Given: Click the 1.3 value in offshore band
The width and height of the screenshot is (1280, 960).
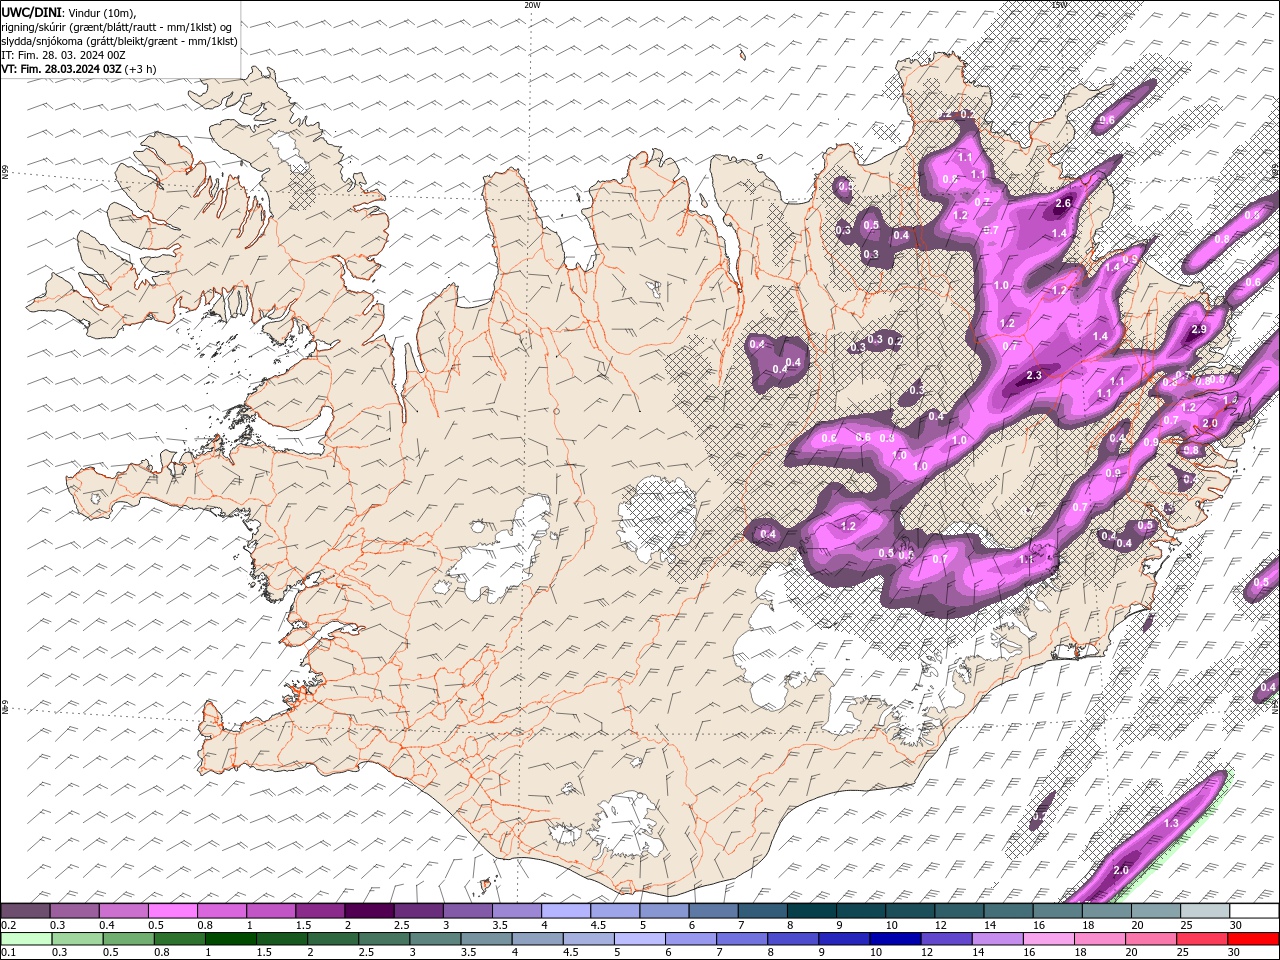Looking at the screenshot, I should click(x=1172, y=823).
